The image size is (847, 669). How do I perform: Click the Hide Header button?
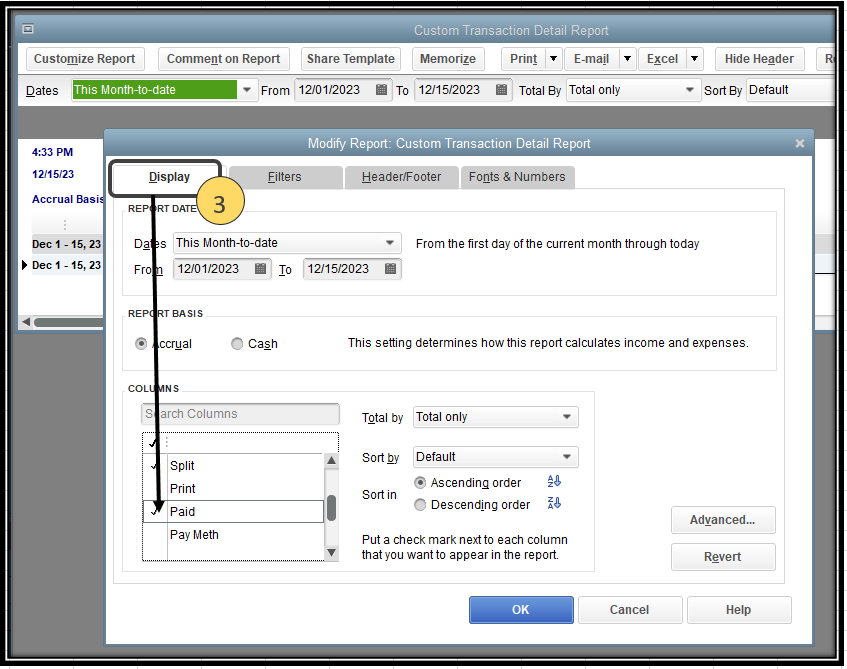click(x=759, y=58)
